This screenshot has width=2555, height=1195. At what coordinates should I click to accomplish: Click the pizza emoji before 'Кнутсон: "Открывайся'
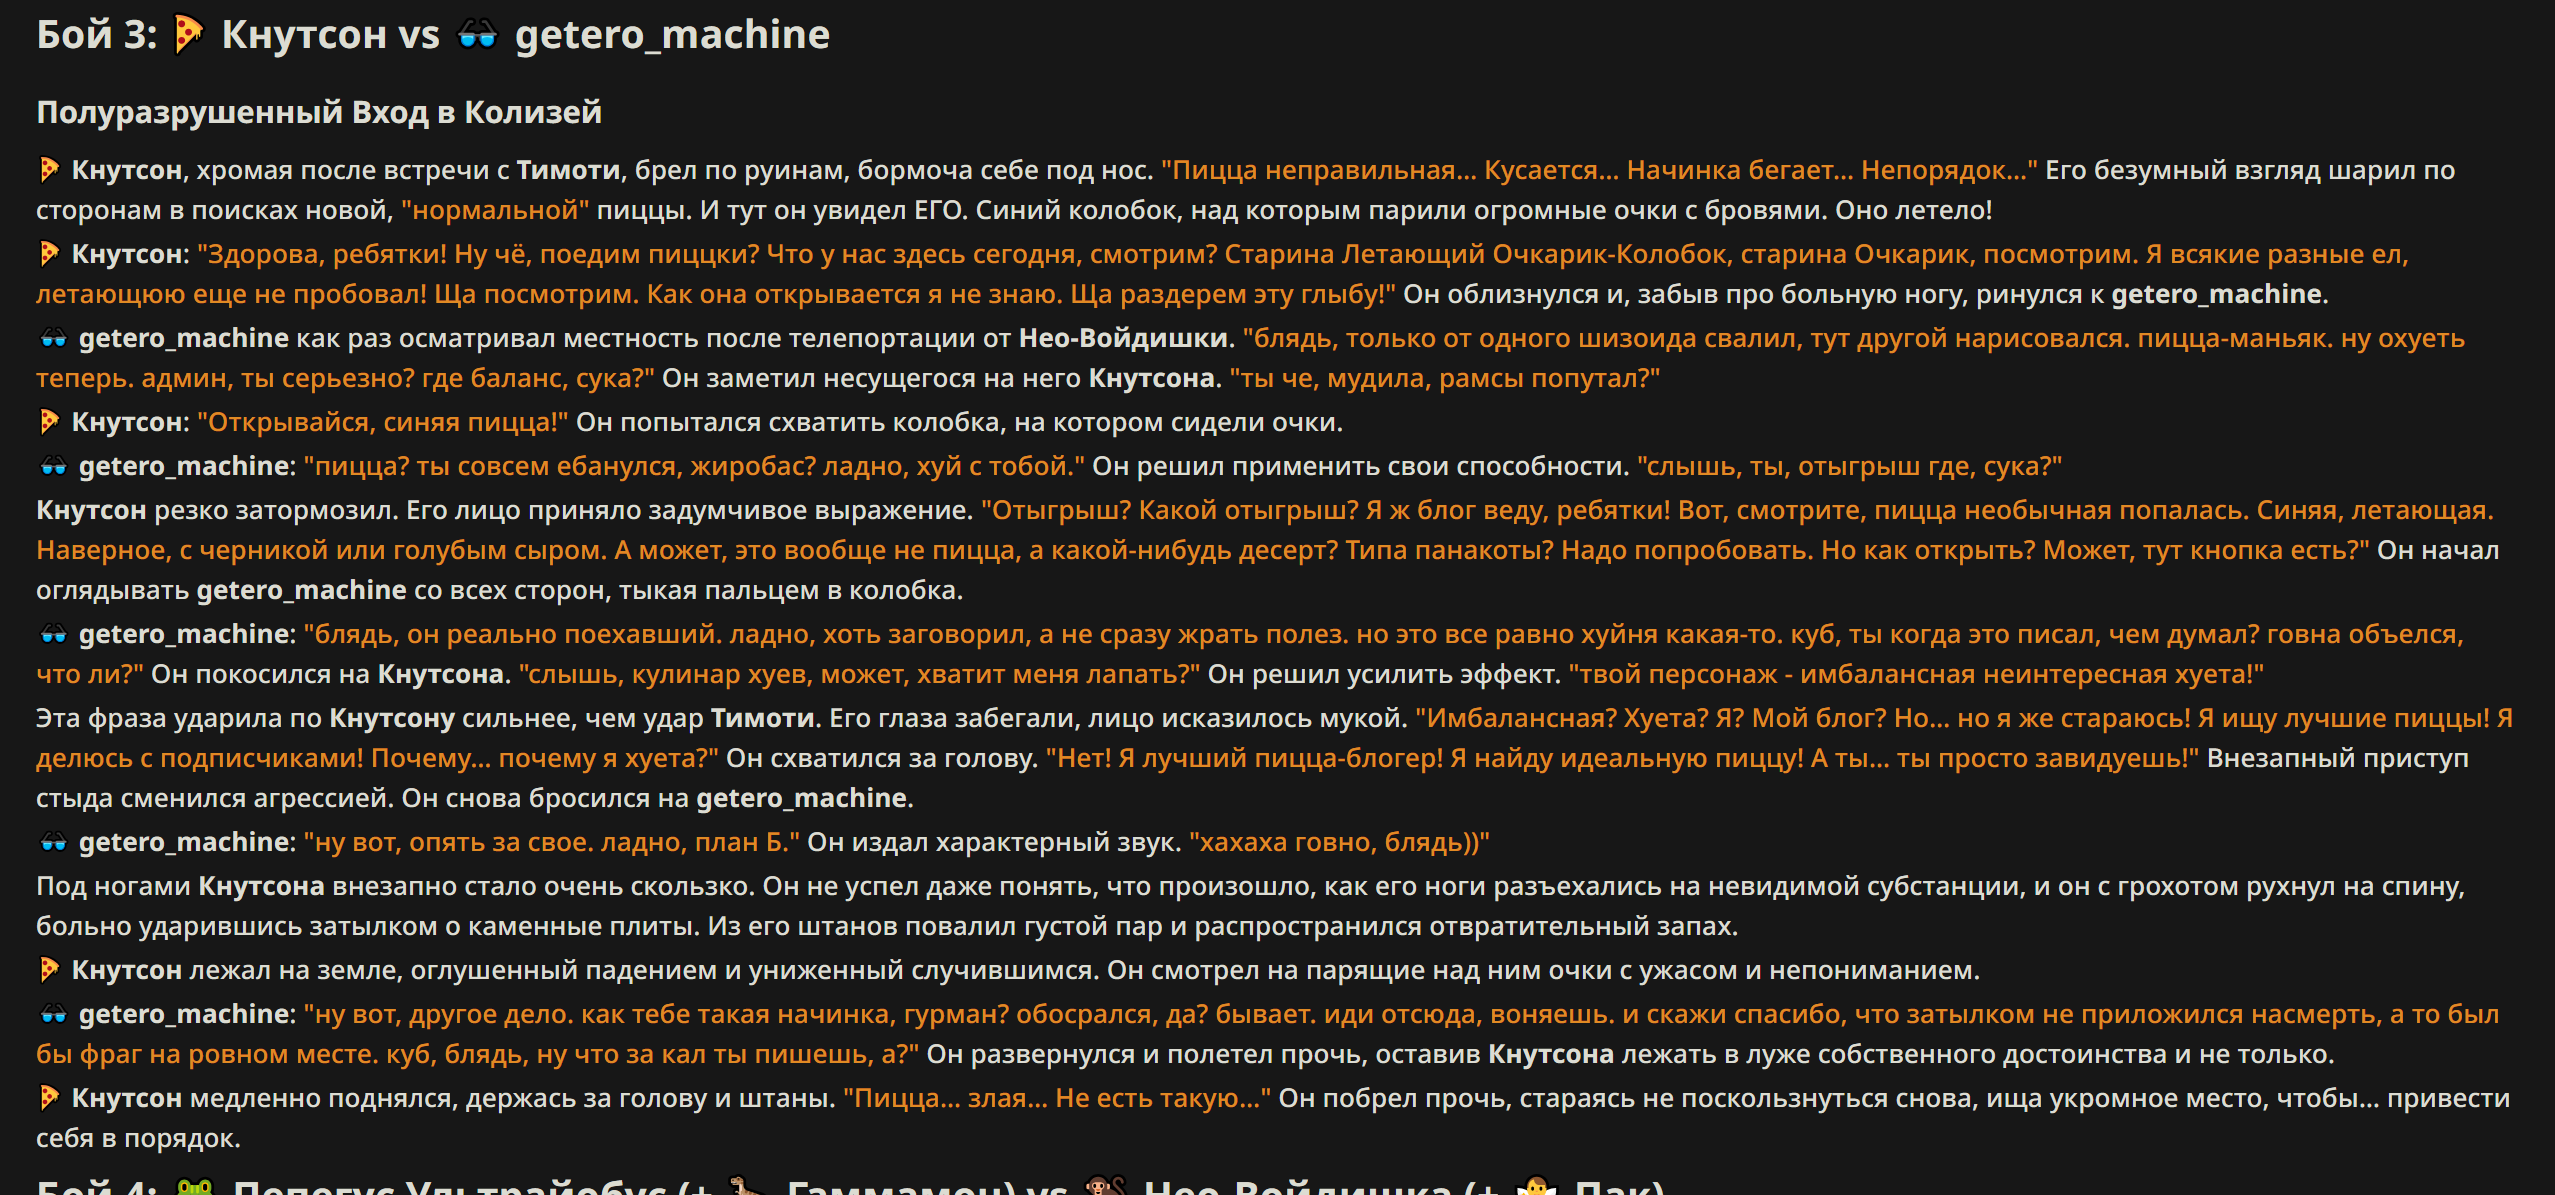pyautogui.click(x=49, y=422)
